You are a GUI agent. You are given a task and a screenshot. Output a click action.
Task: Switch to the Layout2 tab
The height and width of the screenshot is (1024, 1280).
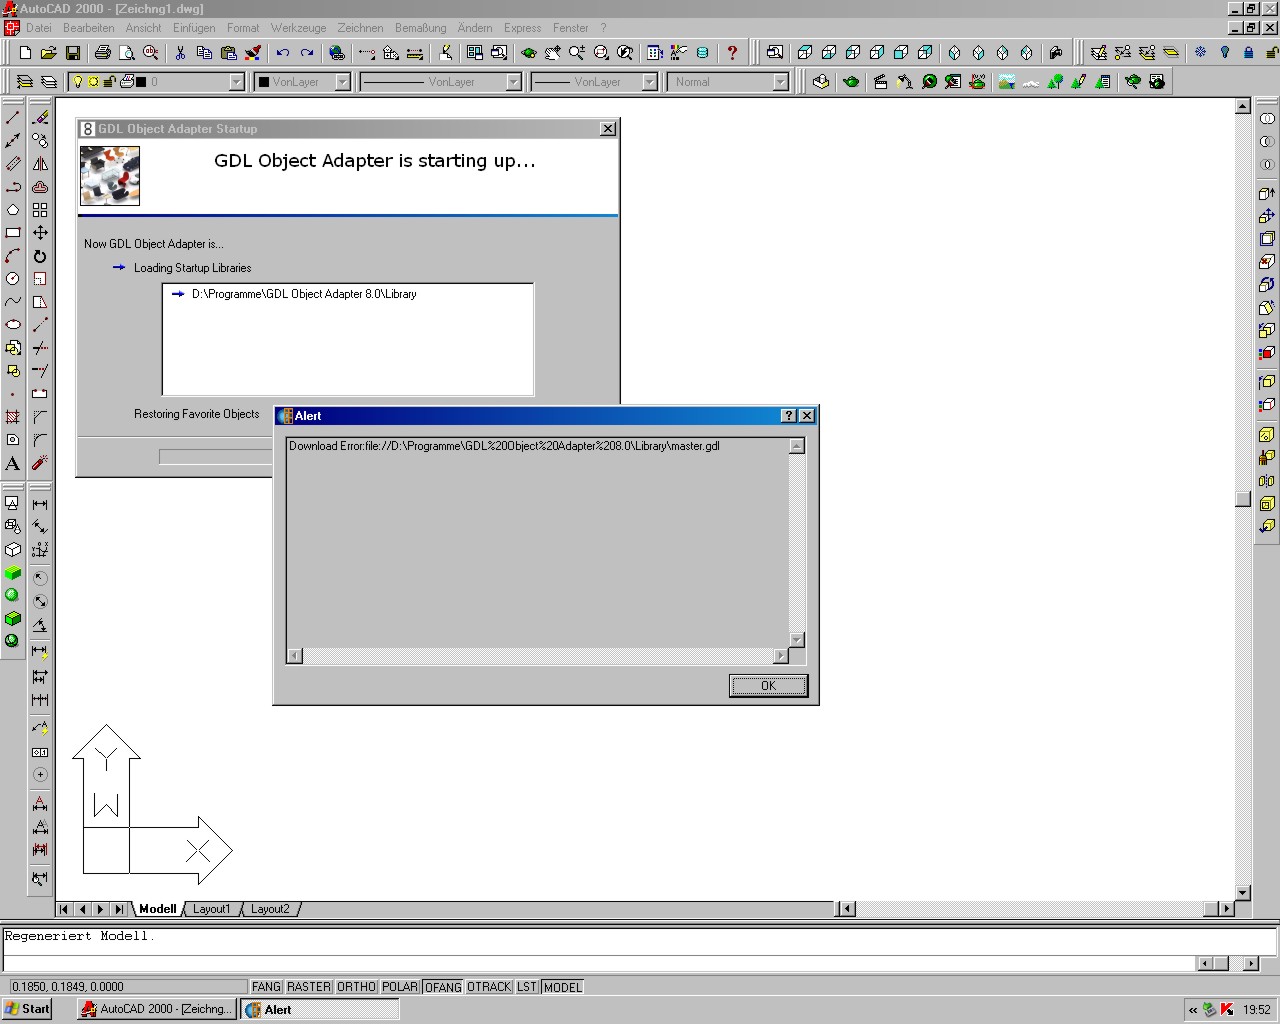point(270,909)
